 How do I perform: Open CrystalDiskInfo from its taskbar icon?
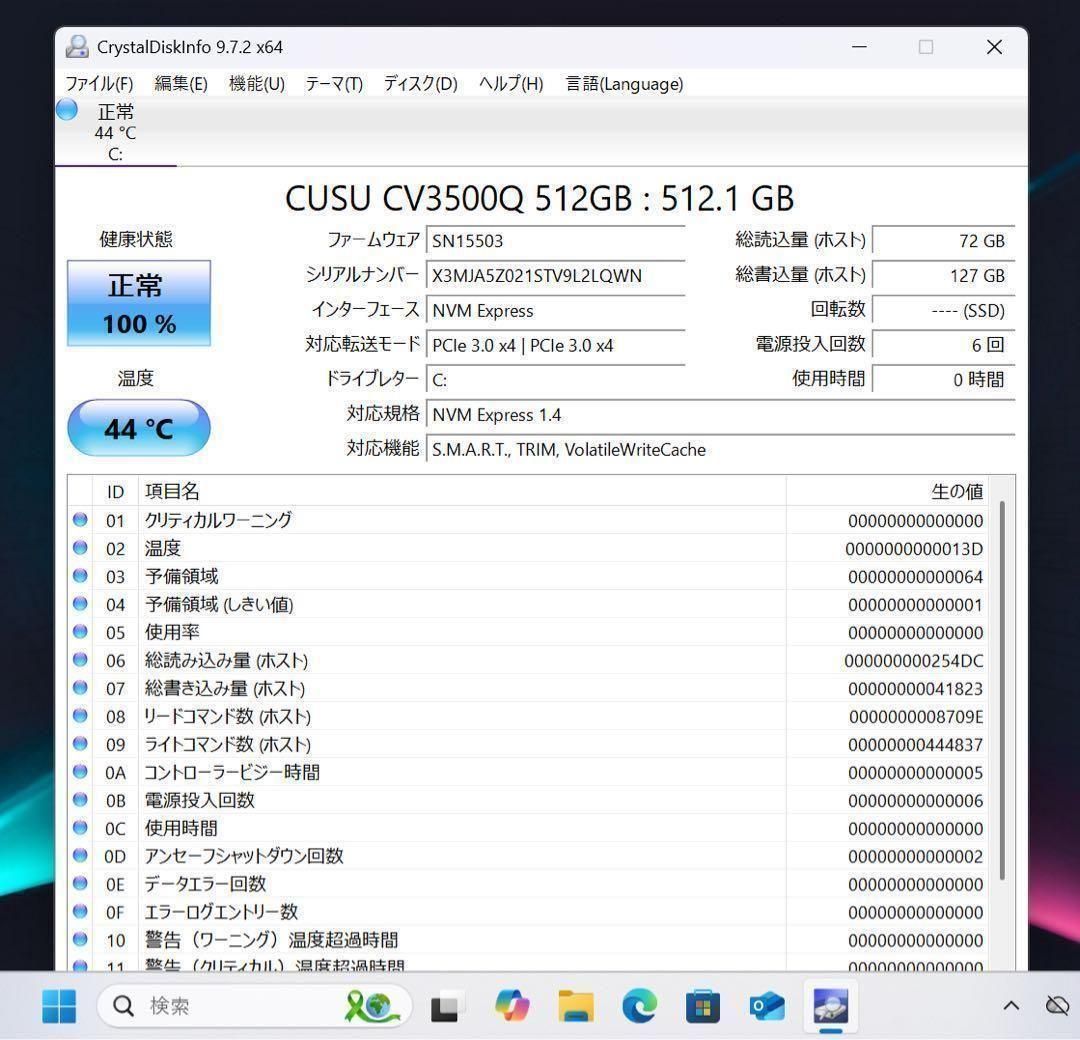click(x=830, y=1006)
